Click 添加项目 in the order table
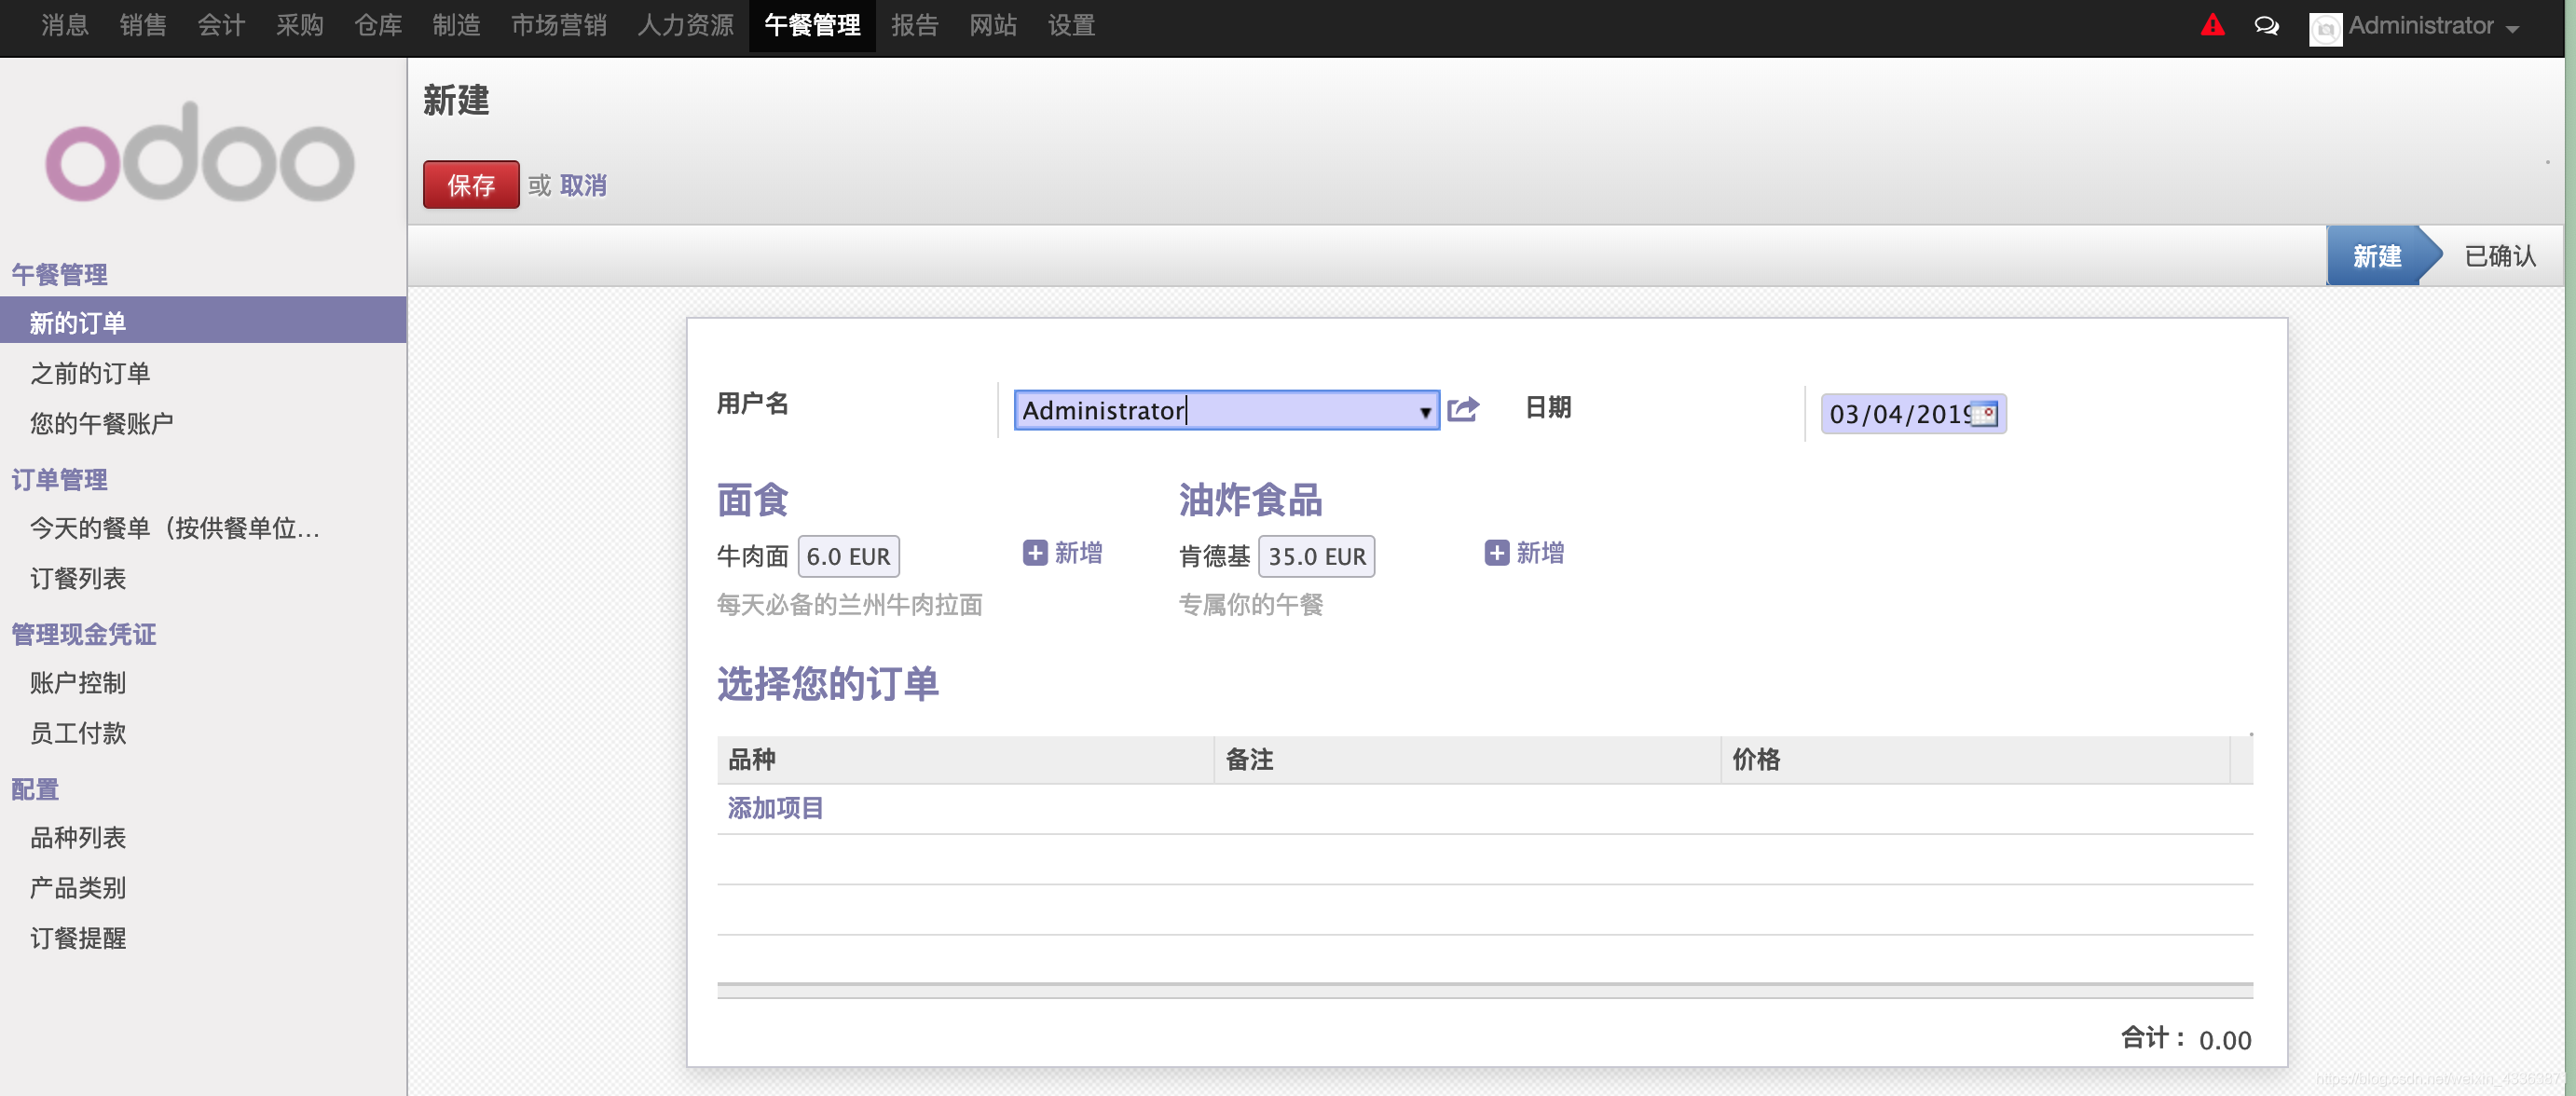2576x1096 pixels. coord(775,808)
